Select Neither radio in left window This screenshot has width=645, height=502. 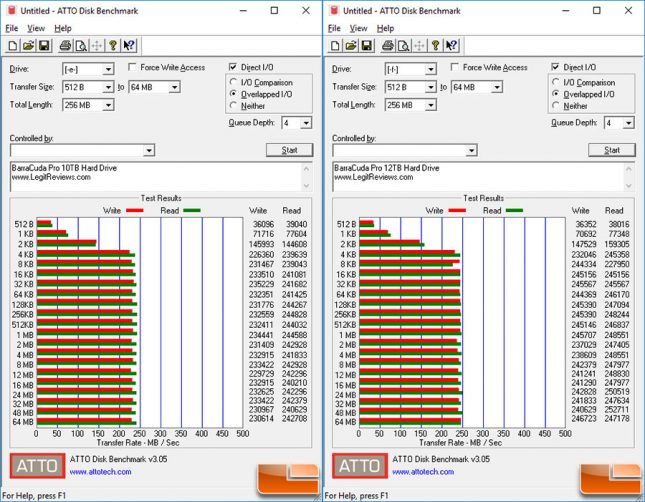(233, 105)
